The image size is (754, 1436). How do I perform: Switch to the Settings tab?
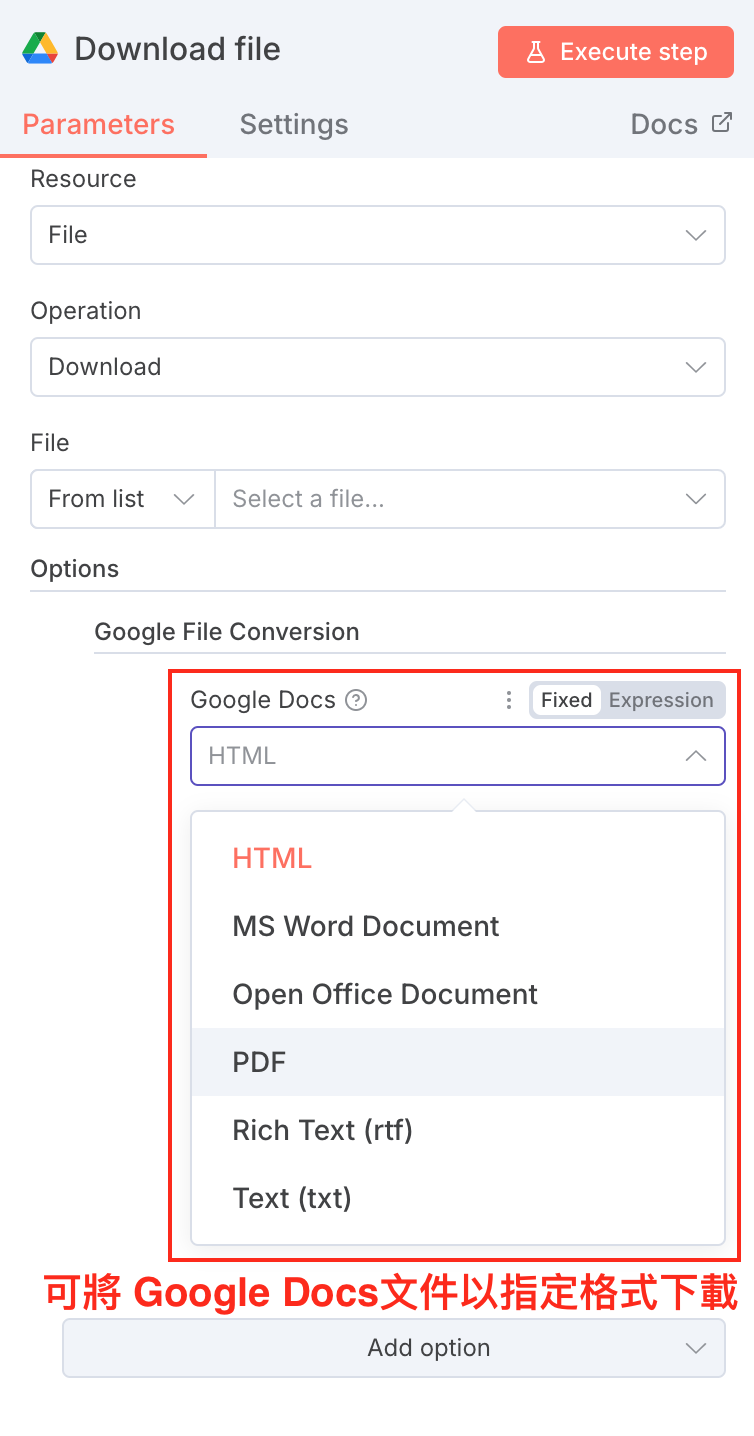(294, 125)
